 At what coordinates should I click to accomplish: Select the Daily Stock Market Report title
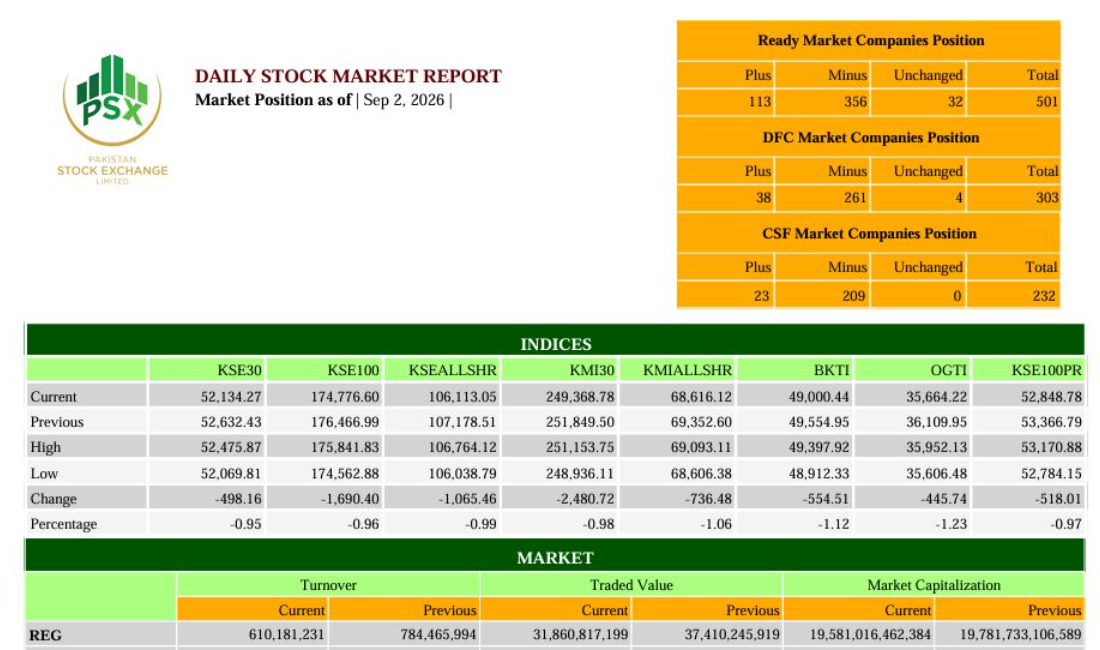click(x=348, y=76)
